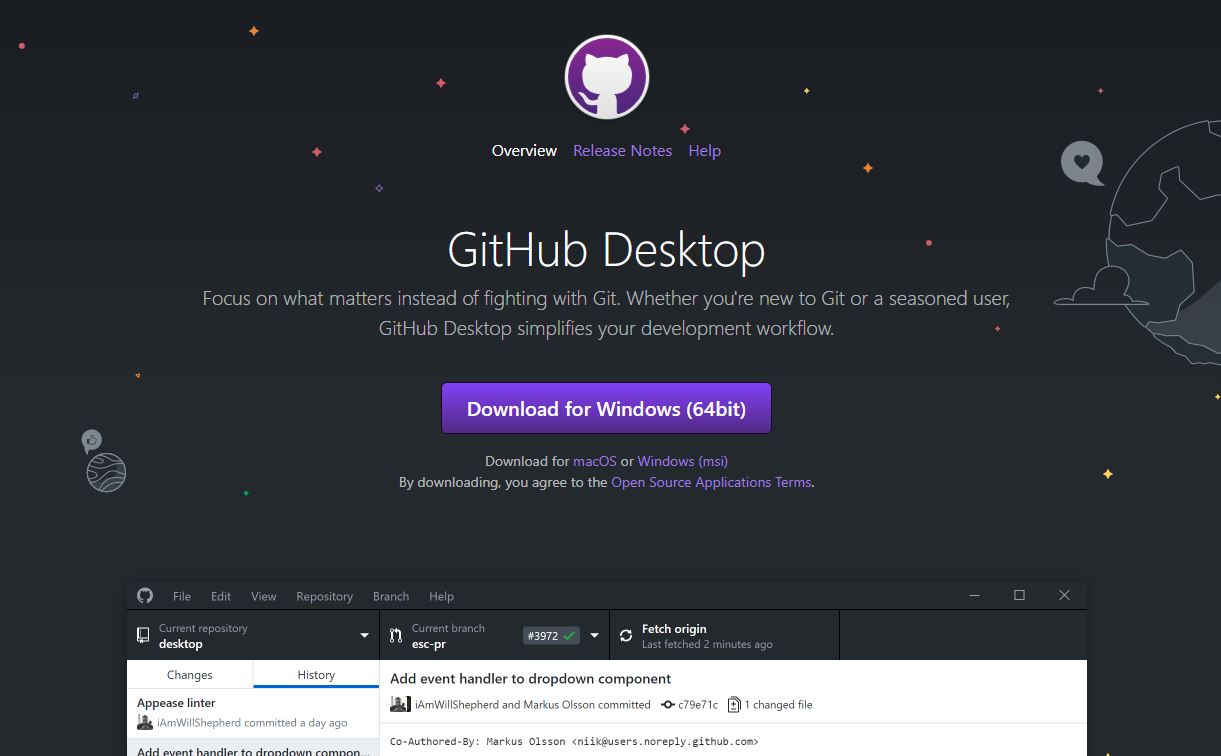Click the c79e71c commit hash text
This screenshot has width=1221, height=756.
(698, 704)
